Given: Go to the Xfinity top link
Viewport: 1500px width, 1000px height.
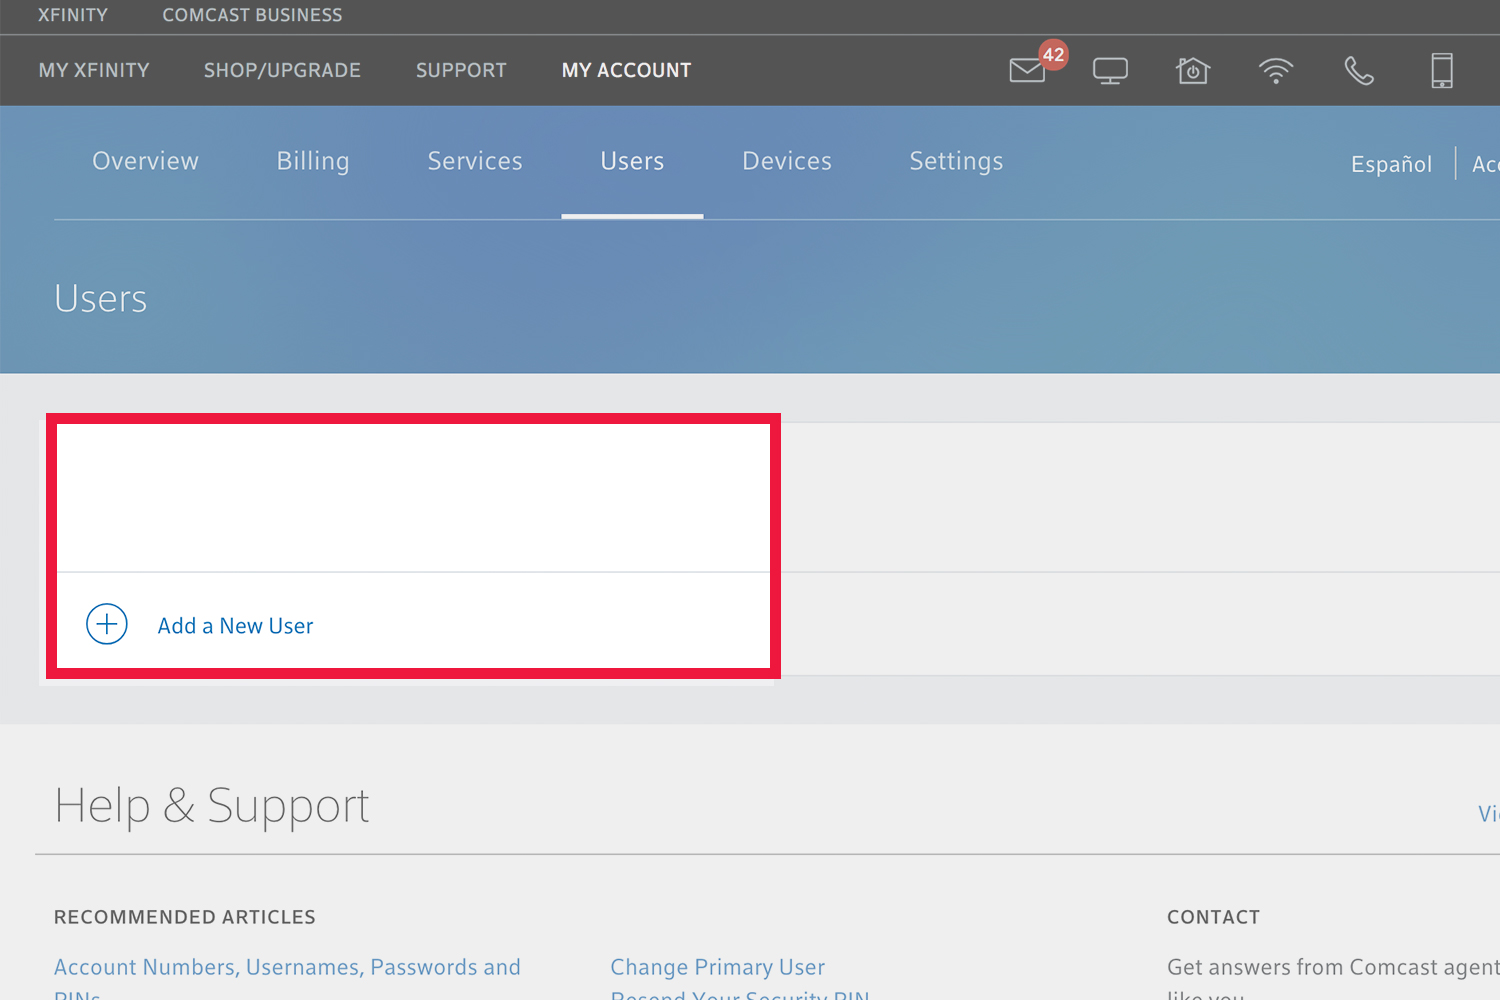Looking at the screenshot, I should [x=73, y=15].
